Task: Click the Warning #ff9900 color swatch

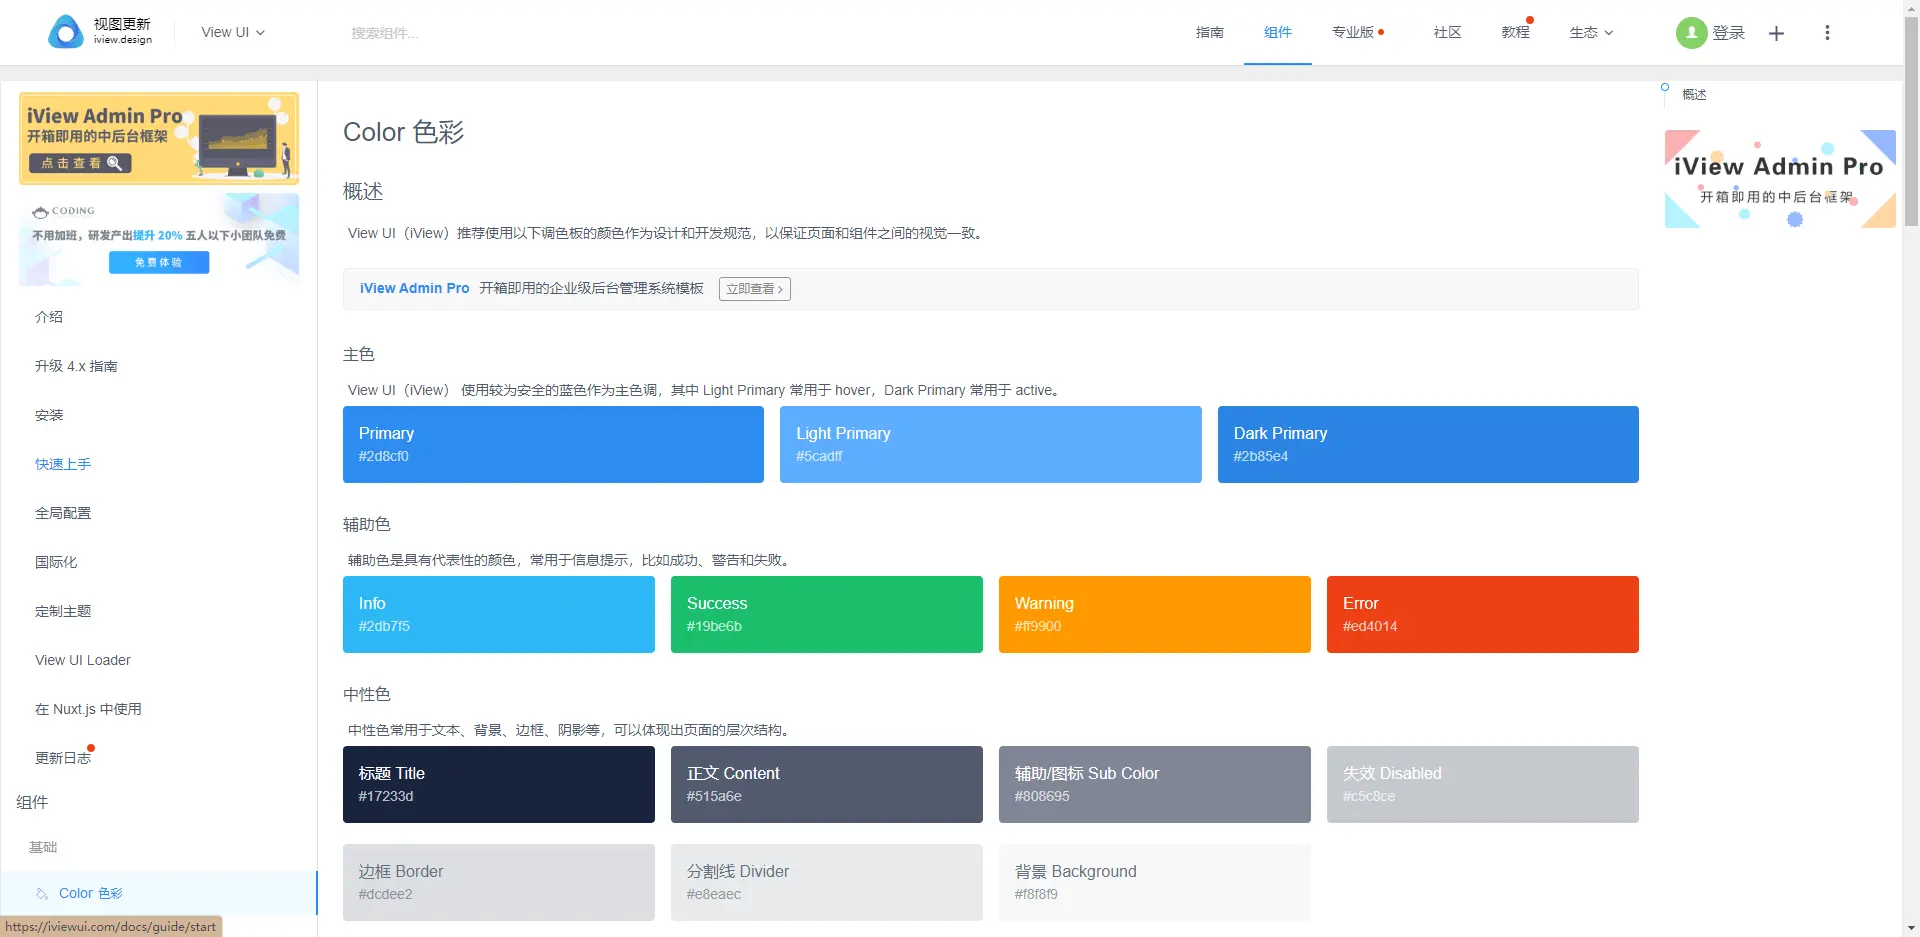Action: pos(1155,614)
